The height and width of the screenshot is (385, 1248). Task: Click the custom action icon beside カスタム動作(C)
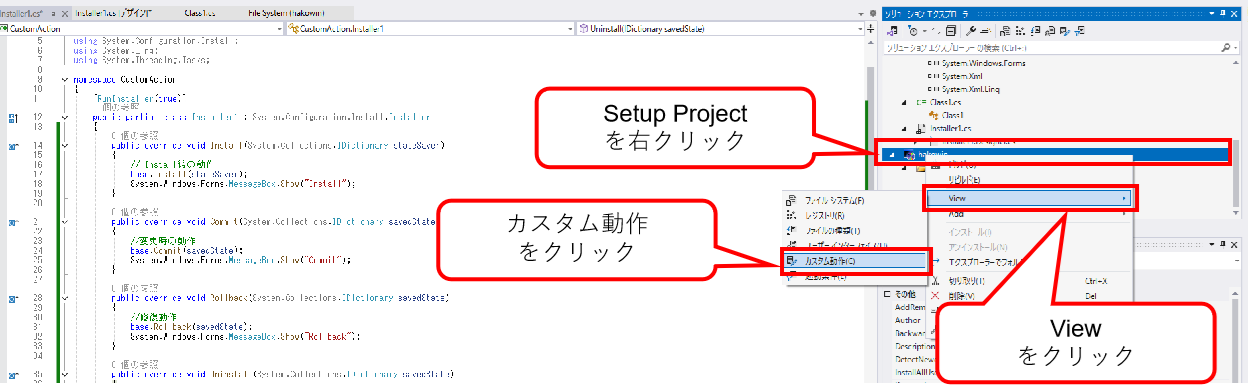(x=790, y=260)
